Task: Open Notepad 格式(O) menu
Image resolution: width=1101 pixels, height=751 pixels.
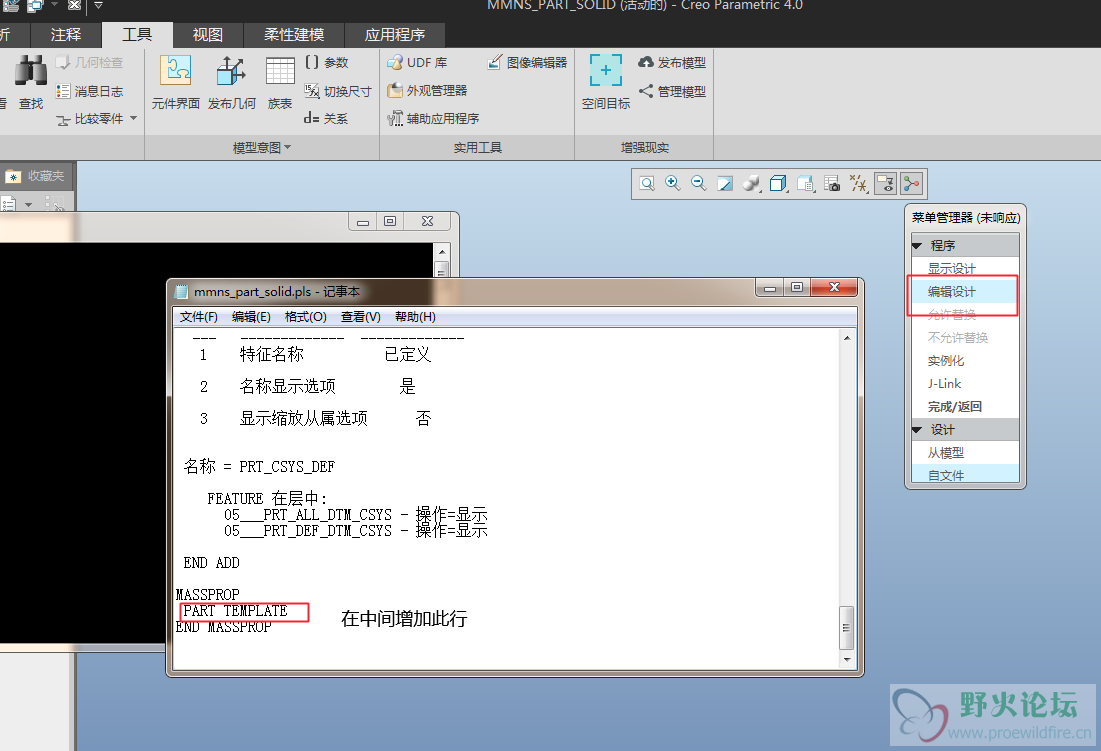Action: (305, 317)
